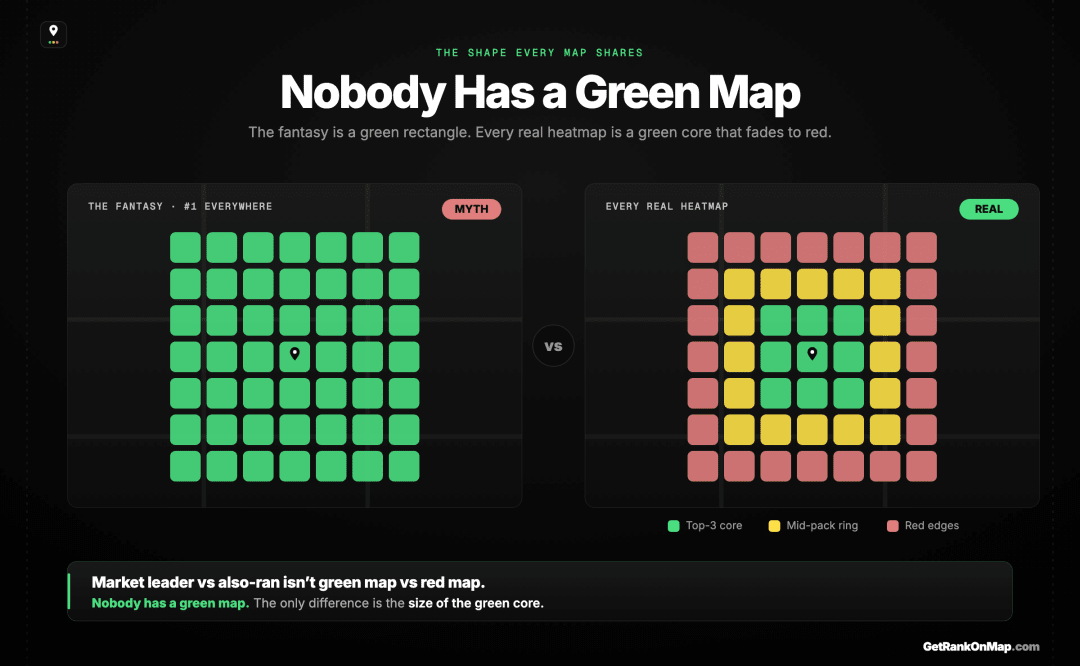Screen dimensions: 1080x666
Task: Open the GetRankOnMap.com link
Action: click(x=981, y=647)
